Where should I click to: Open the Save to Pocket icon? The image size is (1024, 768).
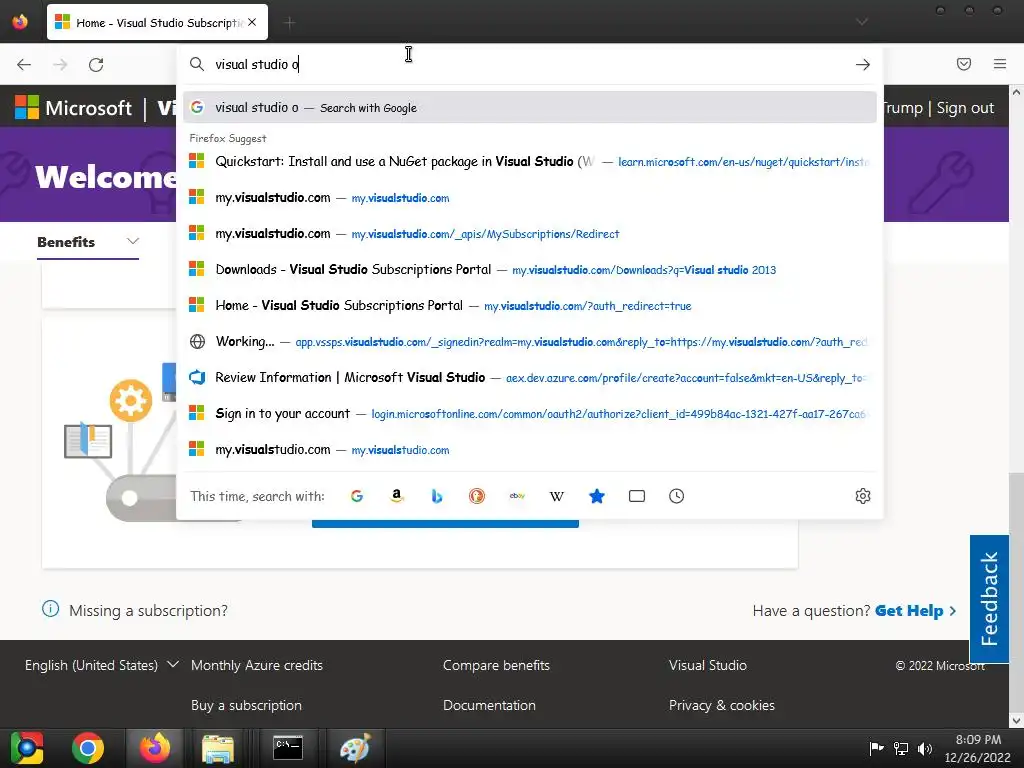[x=963, y=64]
